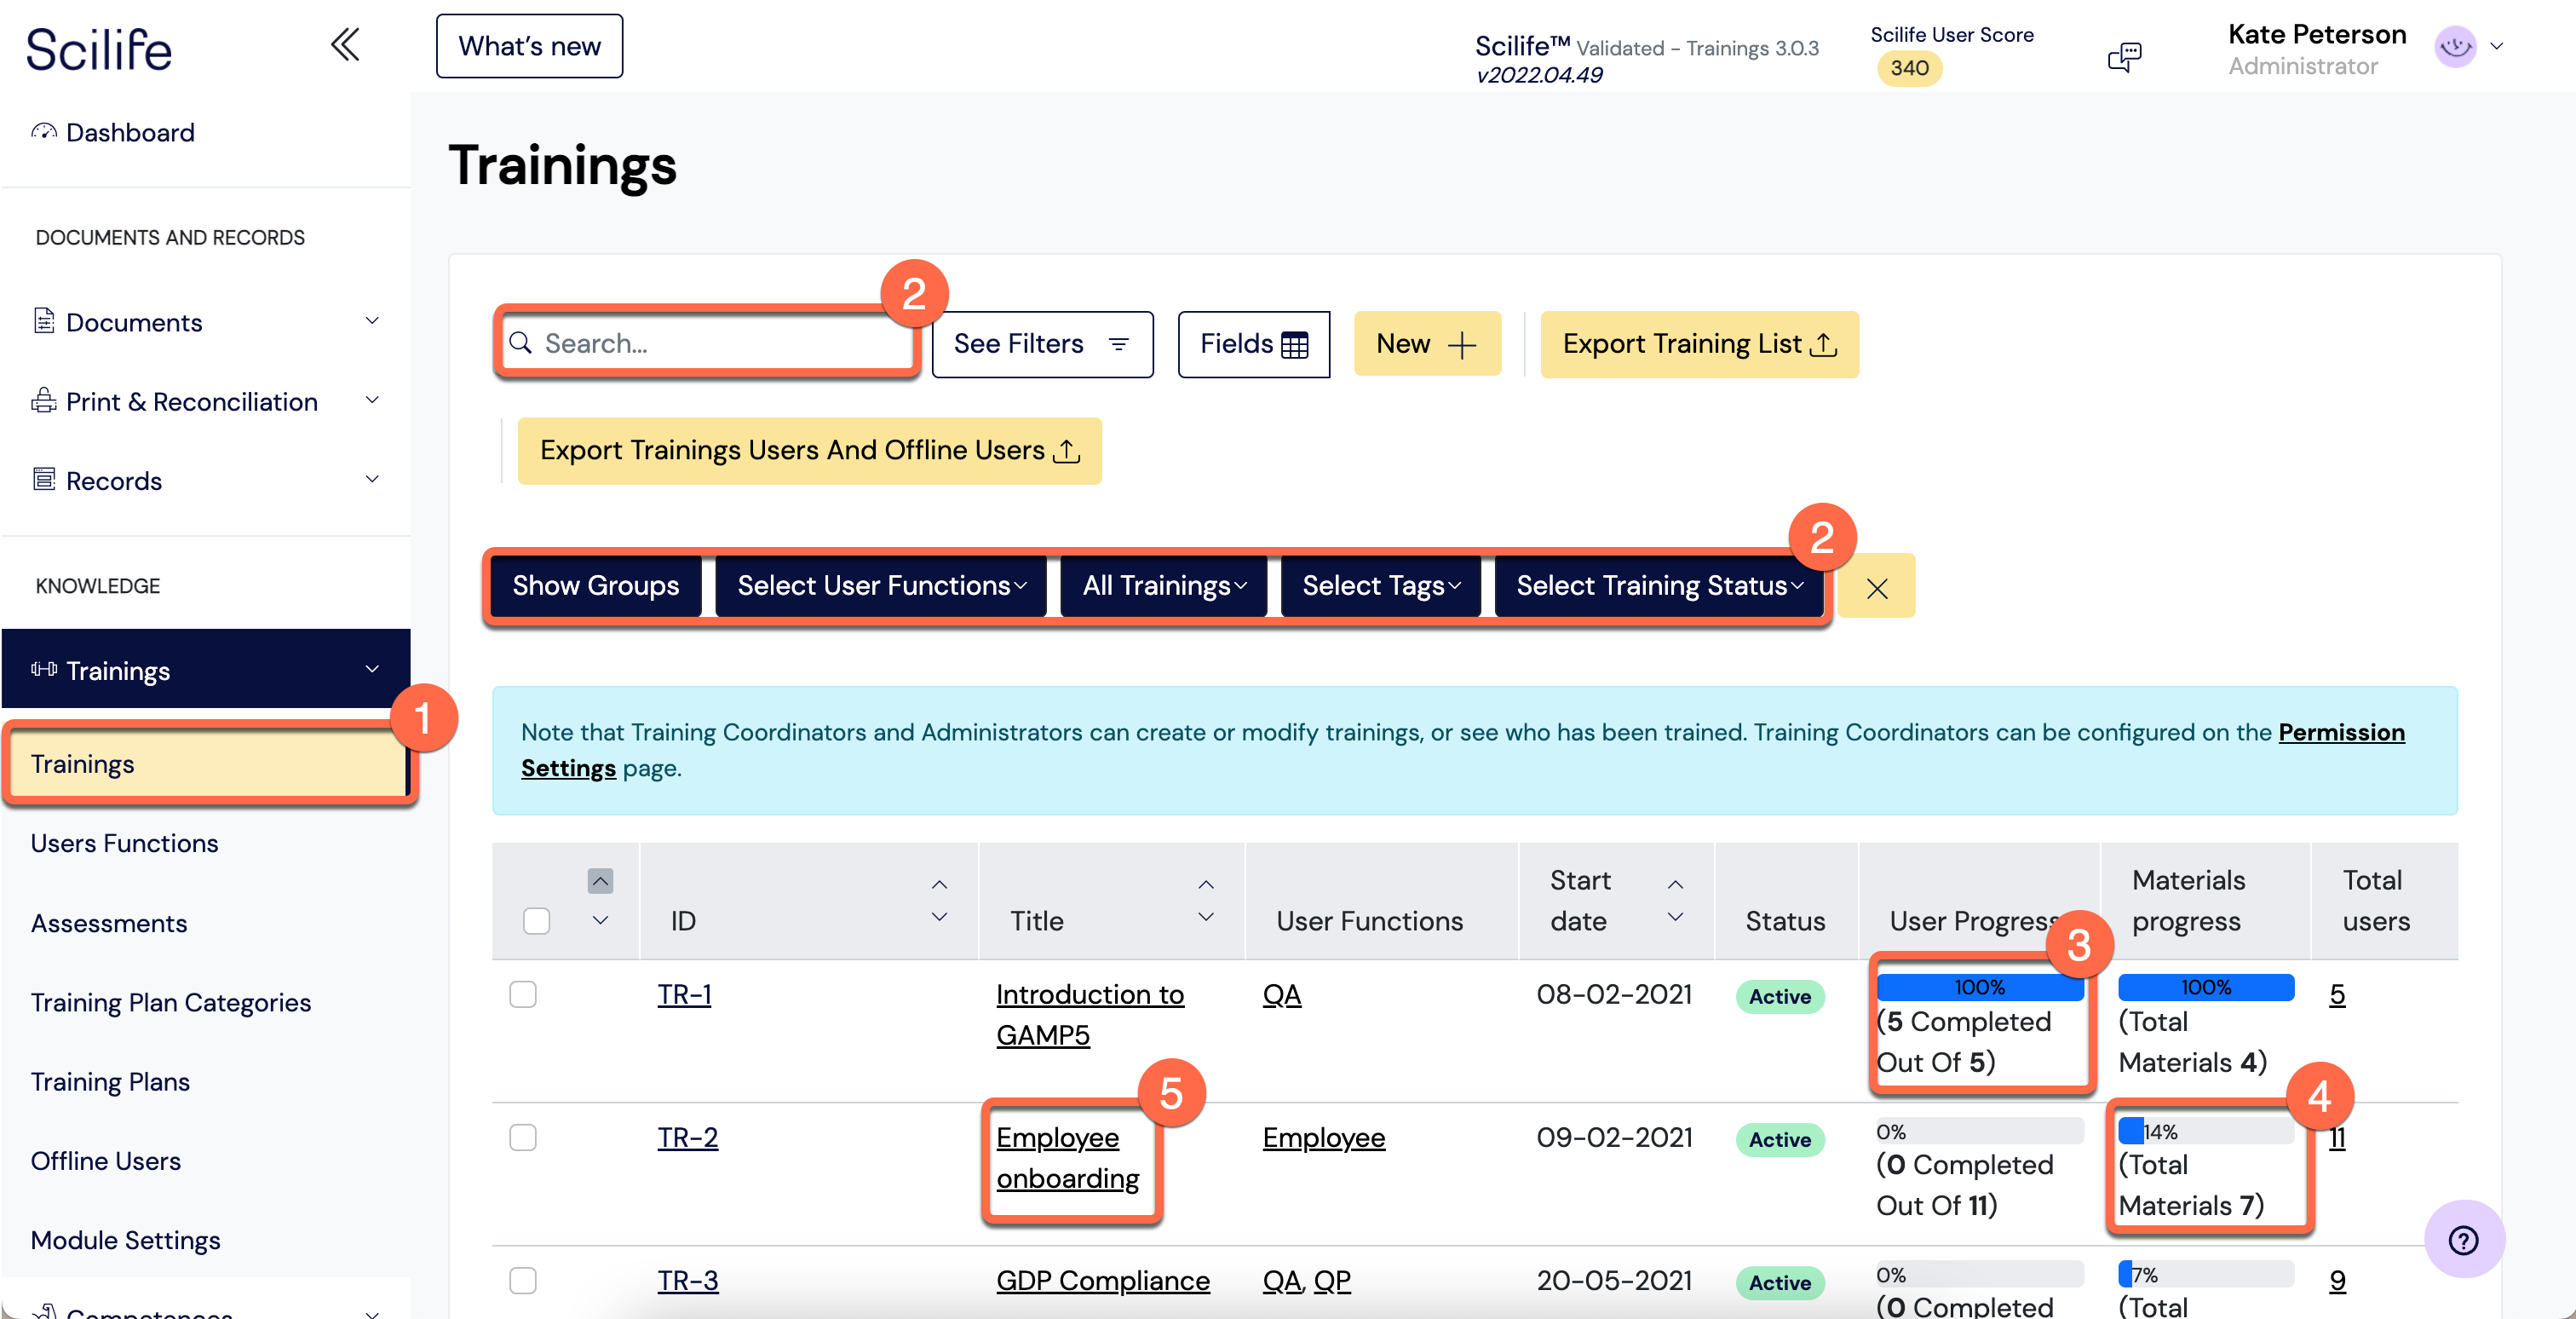Sort Start date ascending arrow
Screen dimensions: 2576x1319
tap(1675, 885)
